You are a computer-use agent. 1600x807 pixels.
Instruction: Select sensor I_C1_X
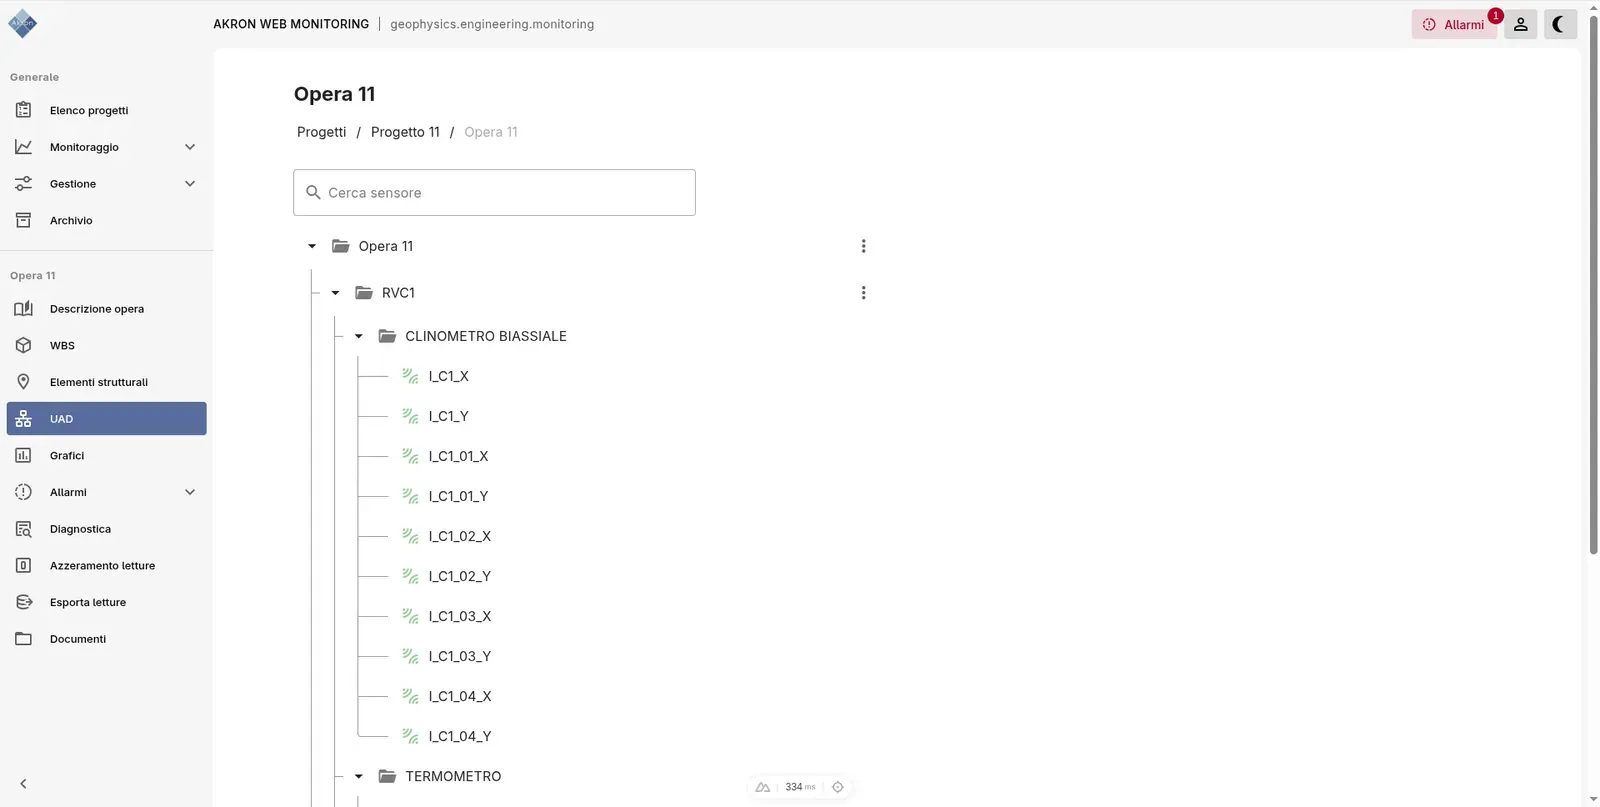pyautogui.click(x=448, y=376)
